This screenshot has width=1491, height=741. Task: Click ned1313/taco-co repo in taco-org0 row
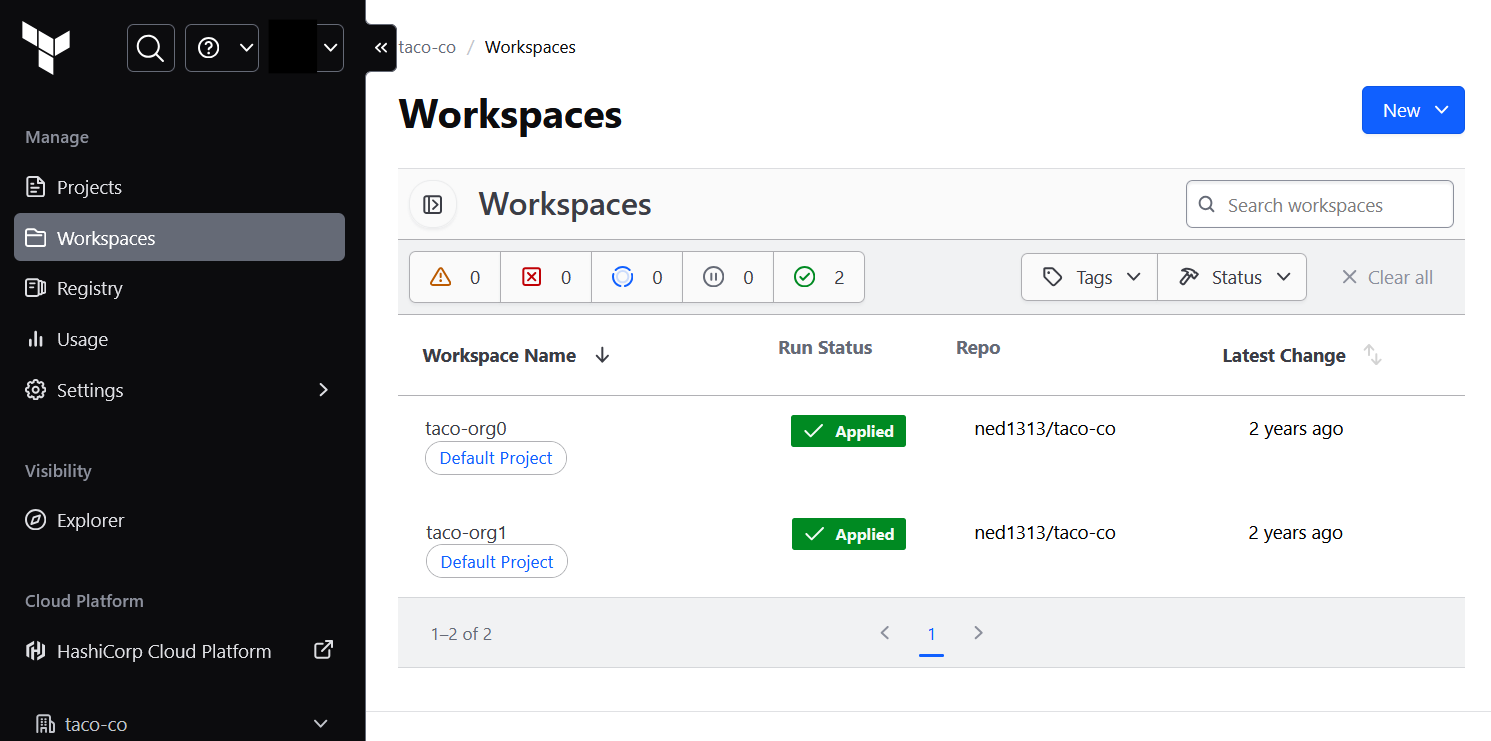[x=1045, y=429]
